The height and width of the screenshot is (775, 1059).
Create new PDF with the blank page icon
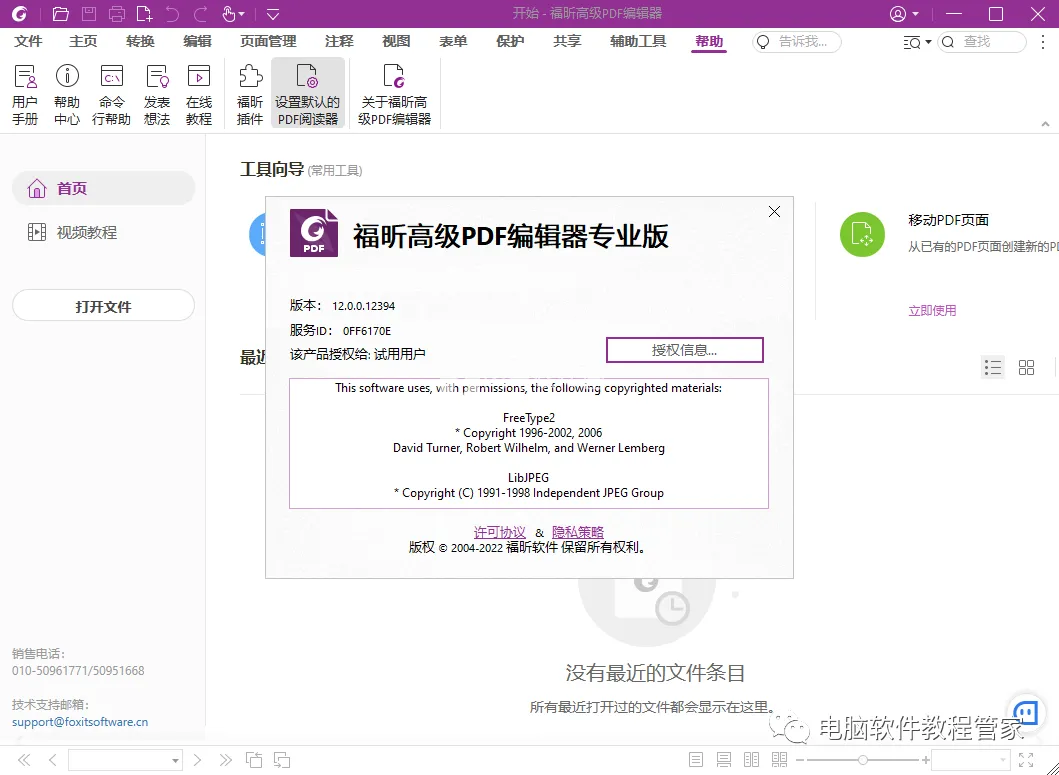[x=144, y=14]
